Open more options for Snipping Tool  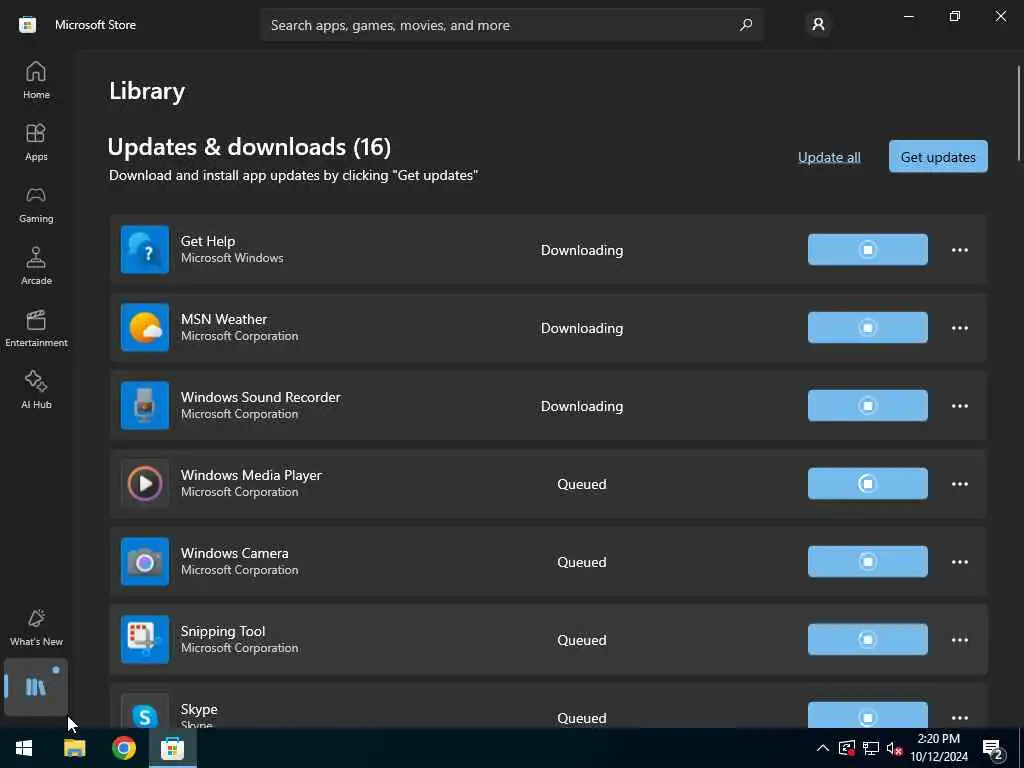pos(959,640)
